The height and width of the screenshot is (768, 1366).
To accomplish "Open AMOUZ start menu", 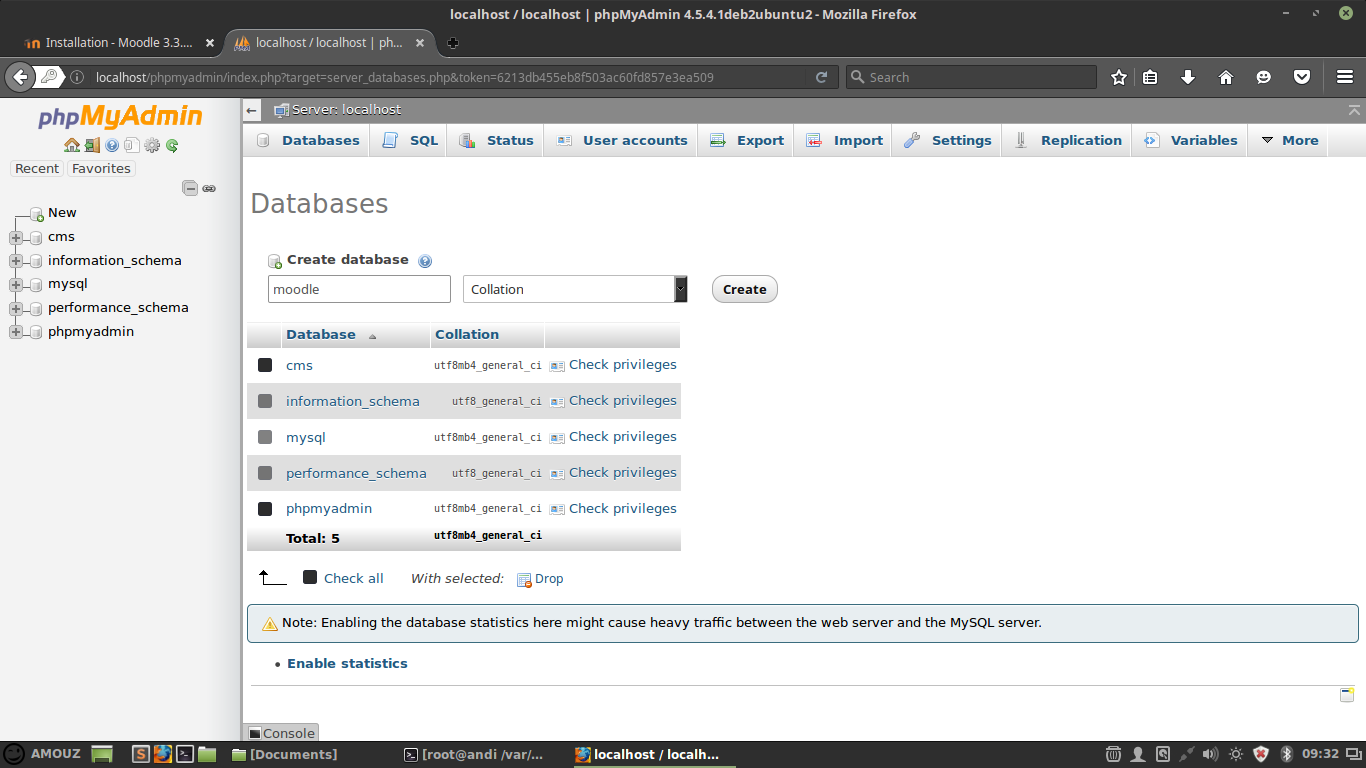I will click(42, 754).
